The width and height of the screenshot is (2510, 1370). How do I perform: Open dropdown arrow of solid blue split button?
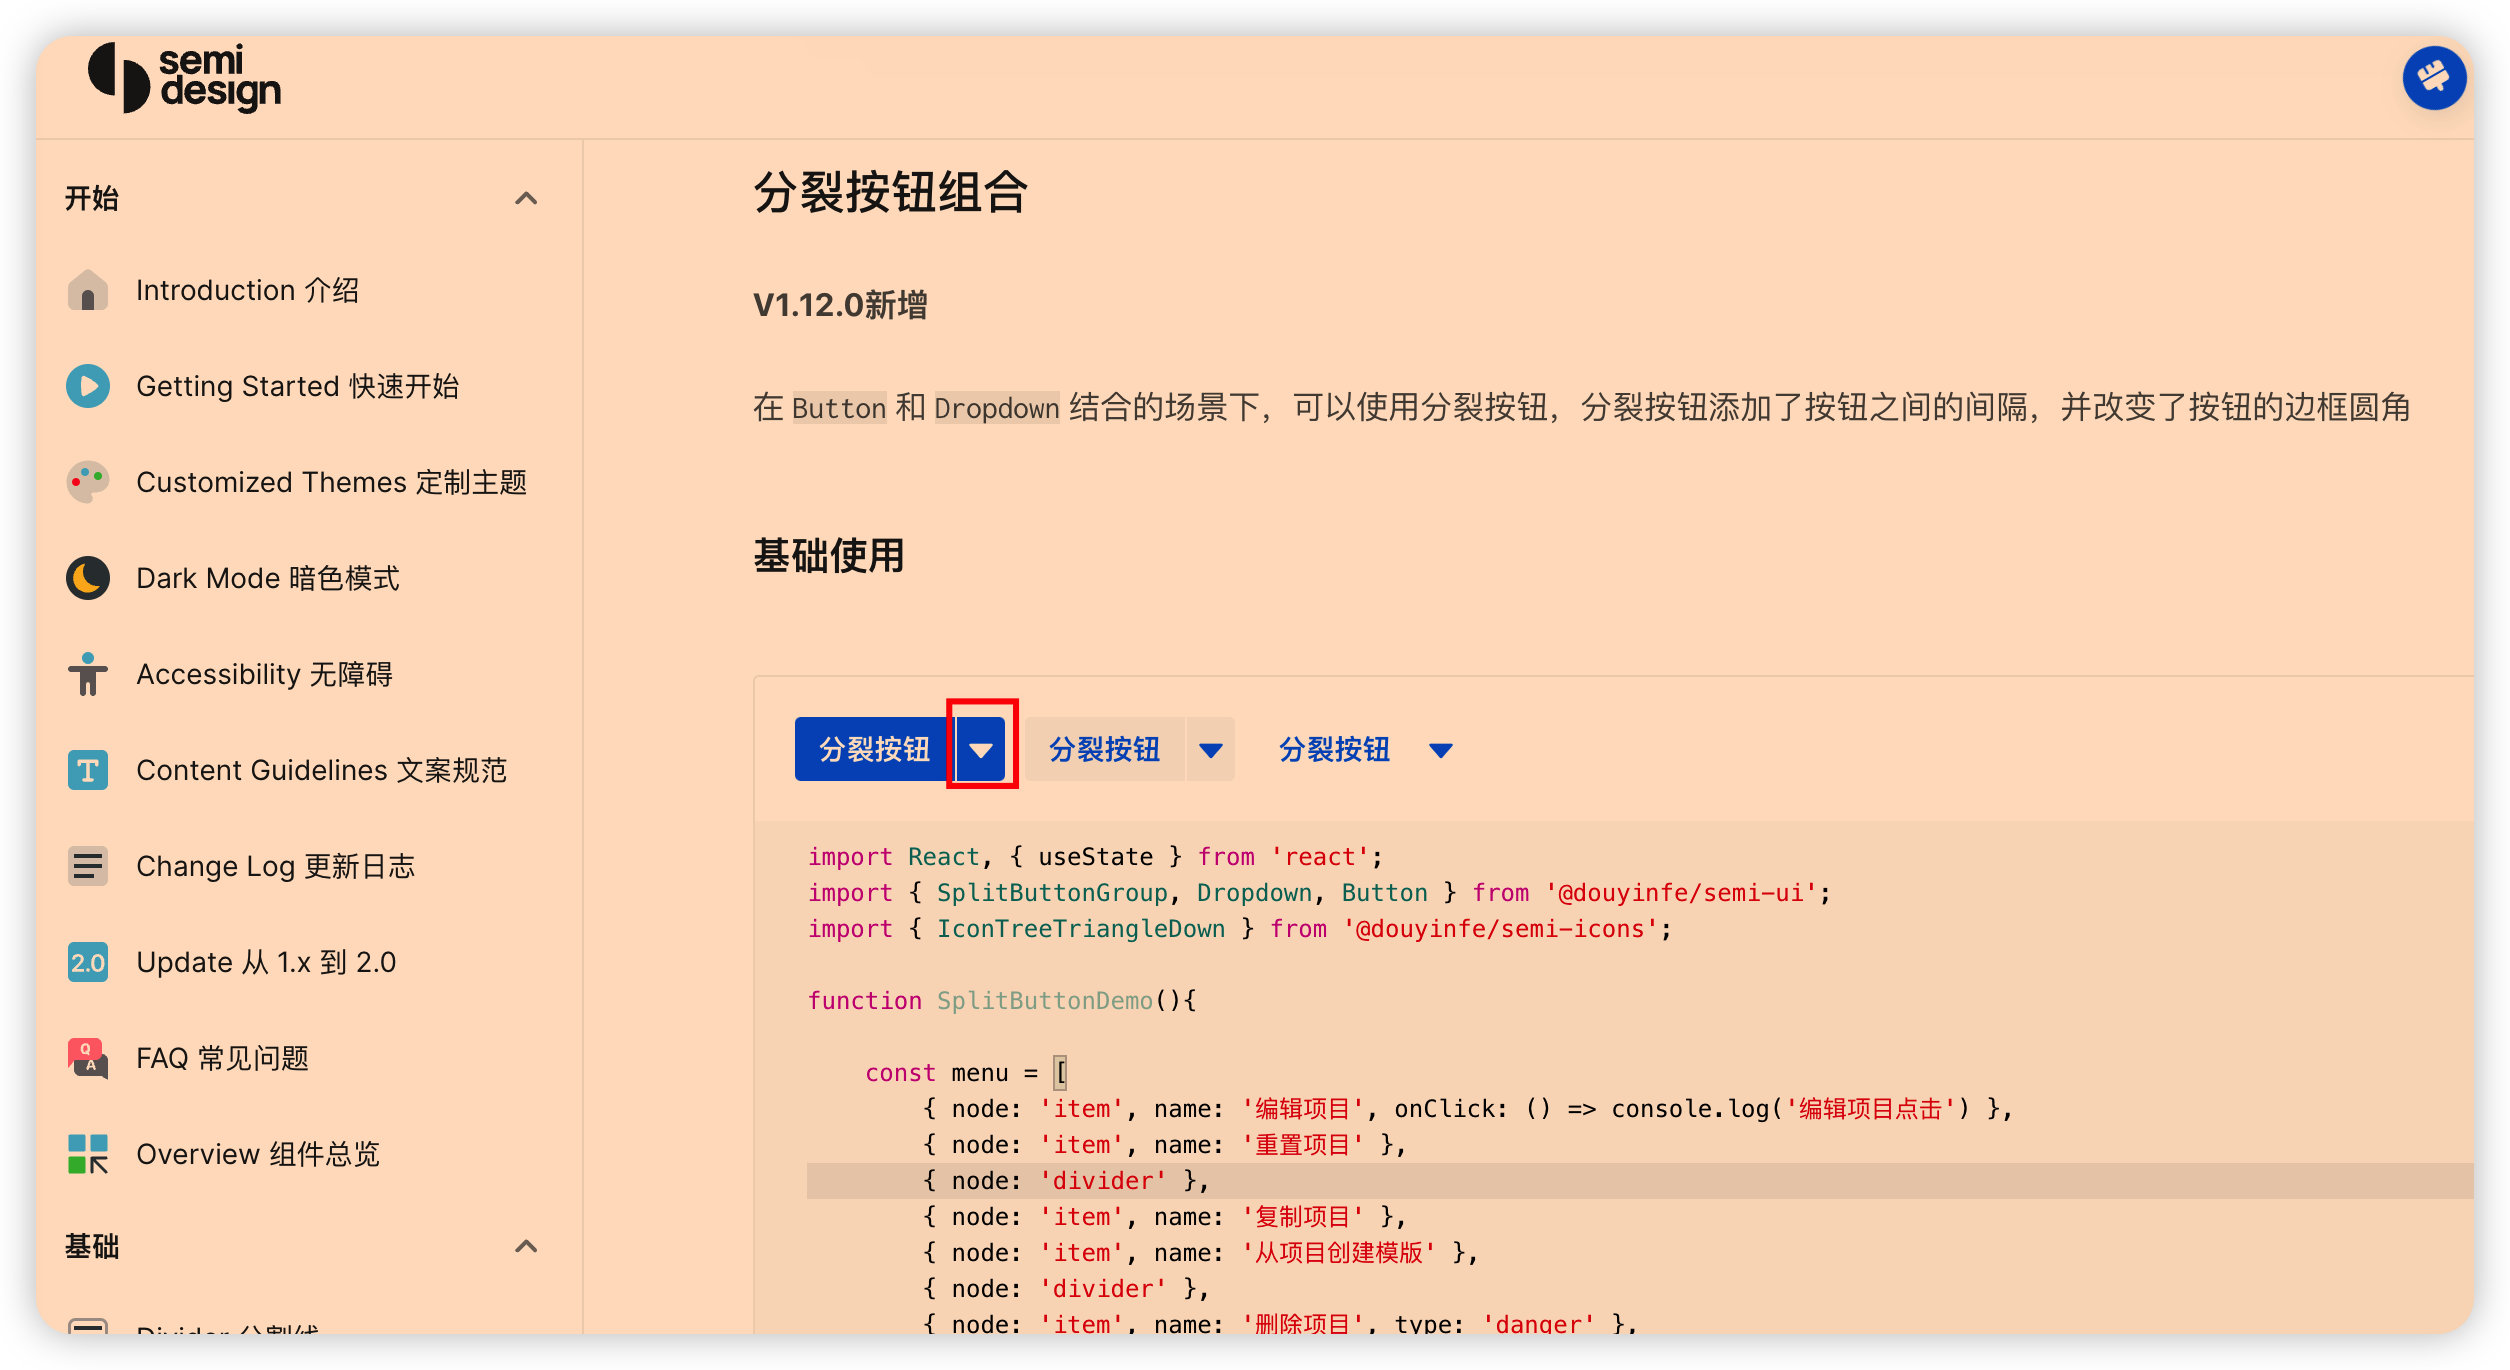(981, 749)
